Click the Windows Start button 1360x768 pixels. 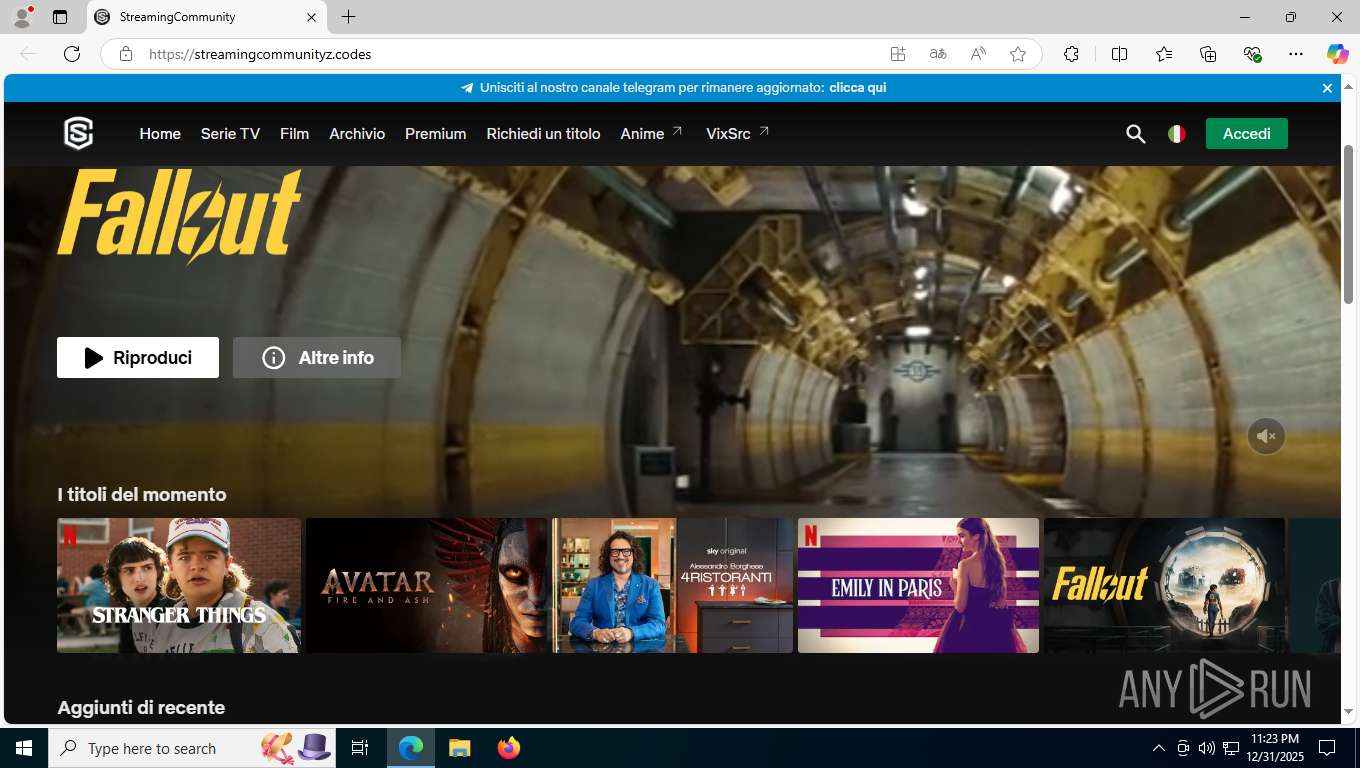click(24, 748)
